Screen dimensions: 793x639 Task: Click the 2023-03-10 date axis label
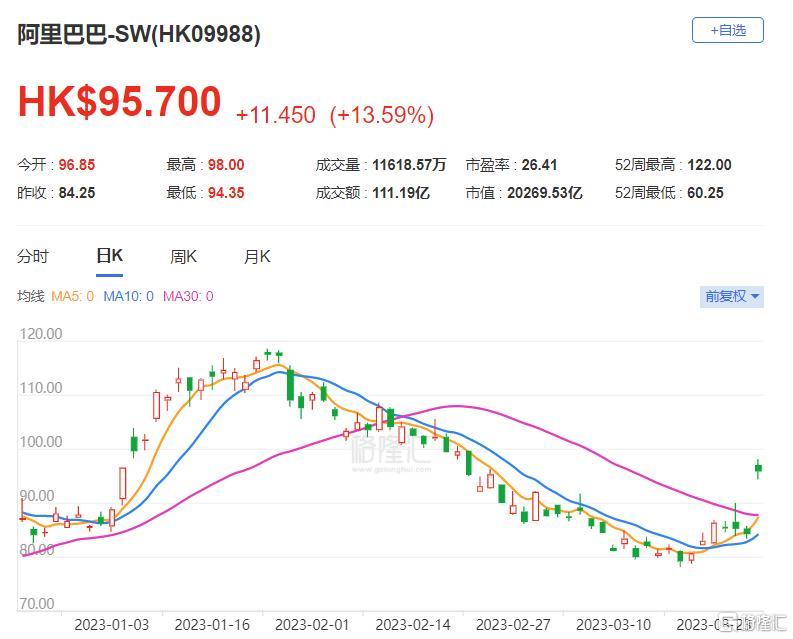pyautogui.click(x=613, y=625)
